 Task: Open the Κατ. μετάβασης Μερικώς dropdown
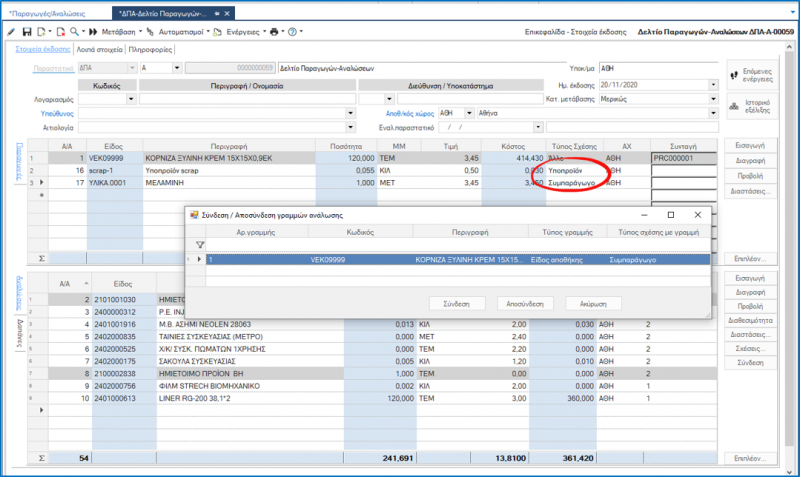coord(713,99)
